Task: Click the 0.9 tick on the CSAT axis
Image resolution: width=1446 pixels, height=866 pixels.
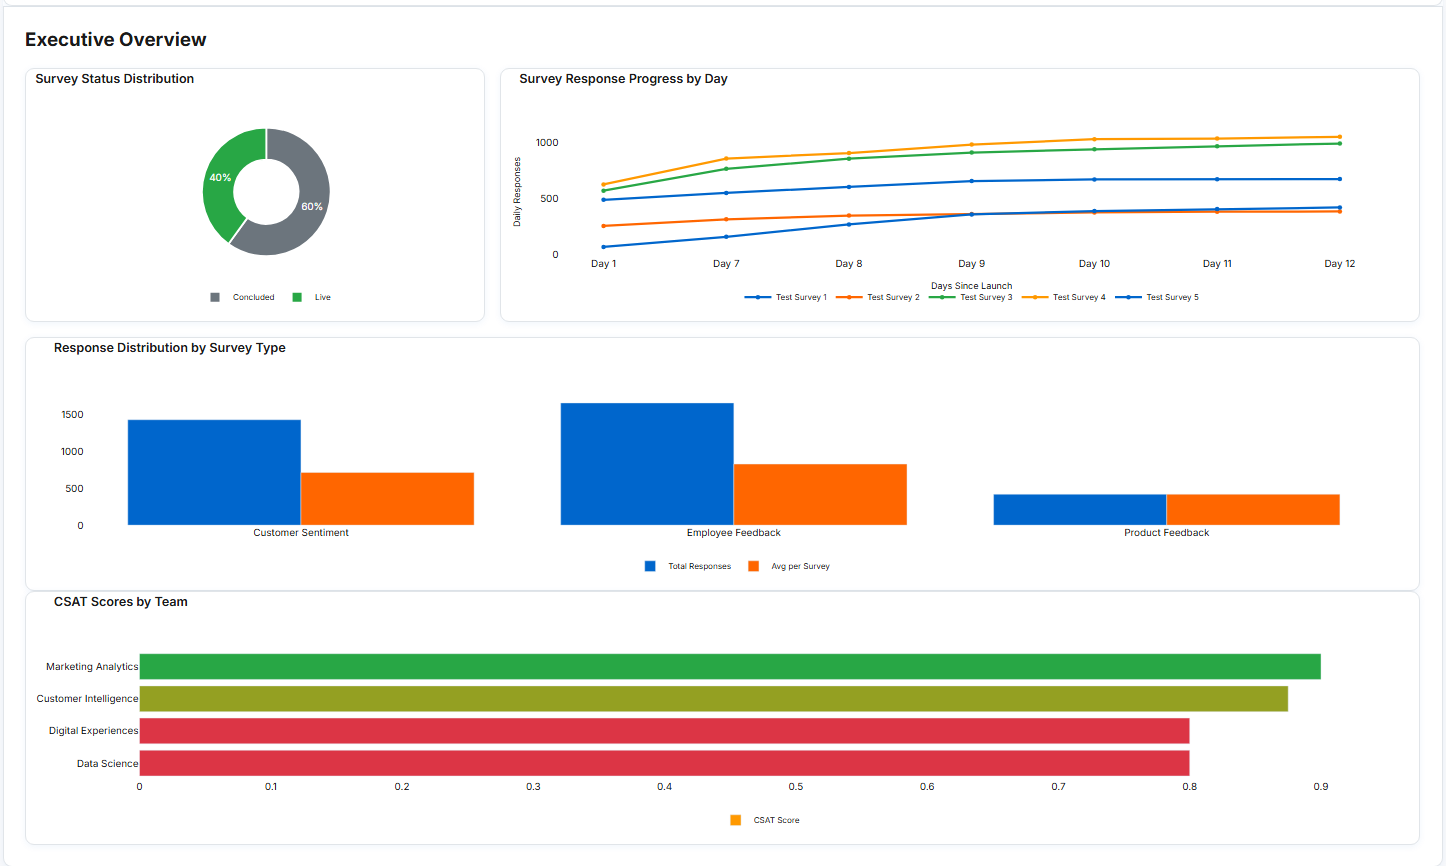Action: coord(1321,787)
